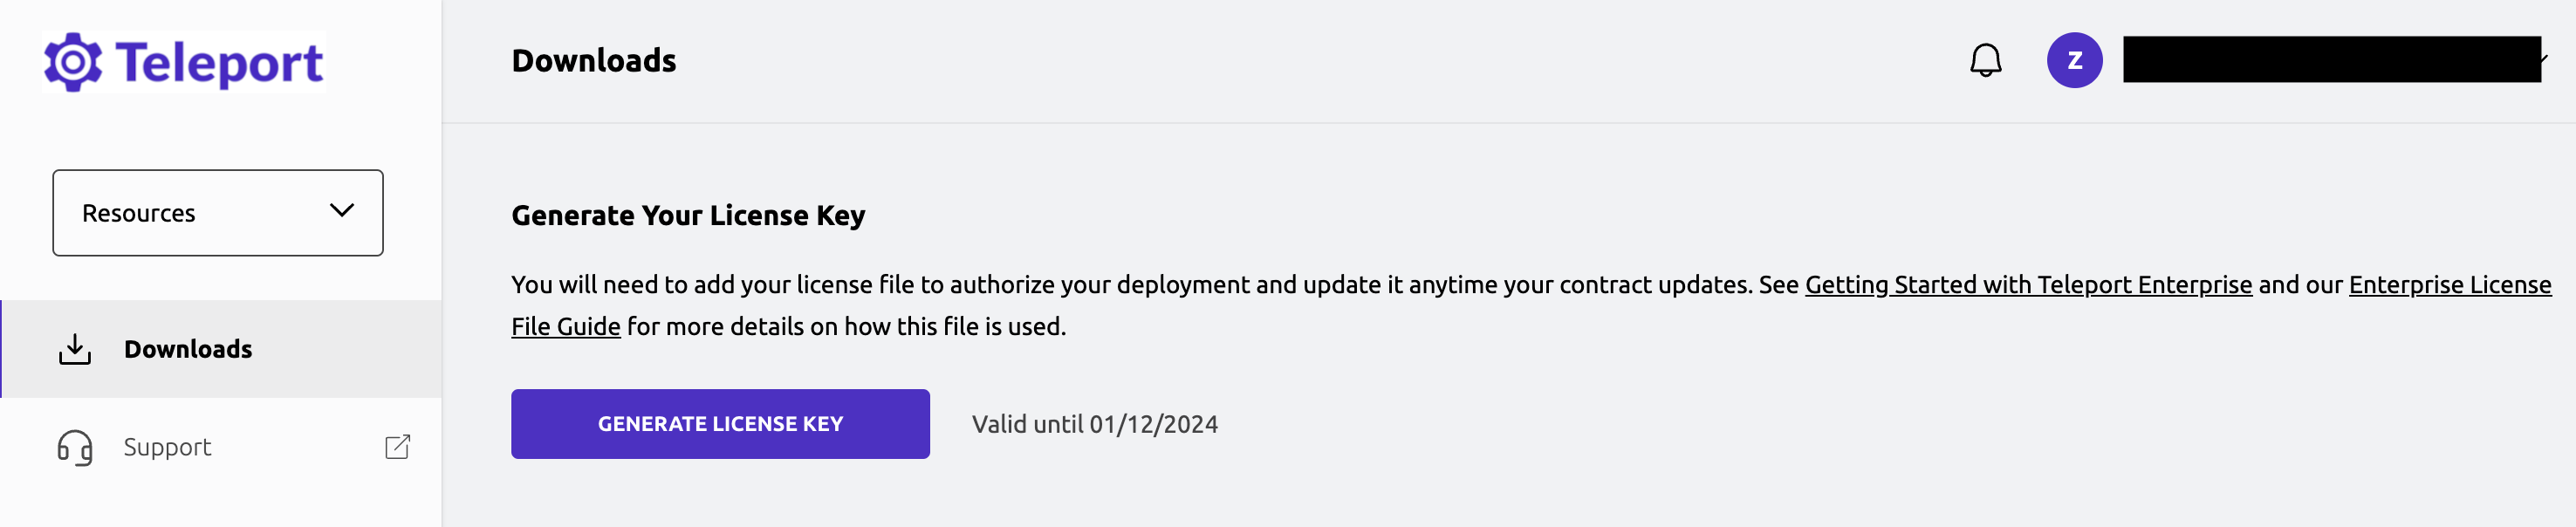This screenshot has width=2576, height=527.
Task: Open the Resources dropdown
Action: 217,212
